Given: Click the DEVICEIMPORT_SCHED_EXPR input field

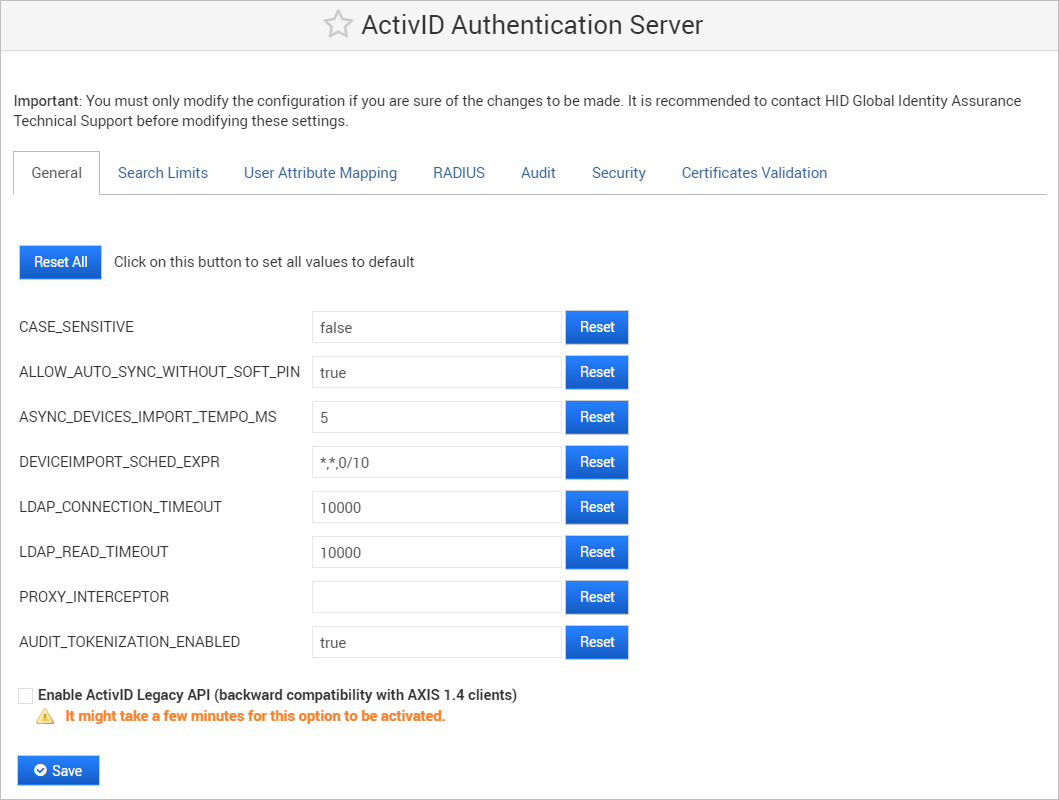Looking at the screenshot, I should [436, 462].
